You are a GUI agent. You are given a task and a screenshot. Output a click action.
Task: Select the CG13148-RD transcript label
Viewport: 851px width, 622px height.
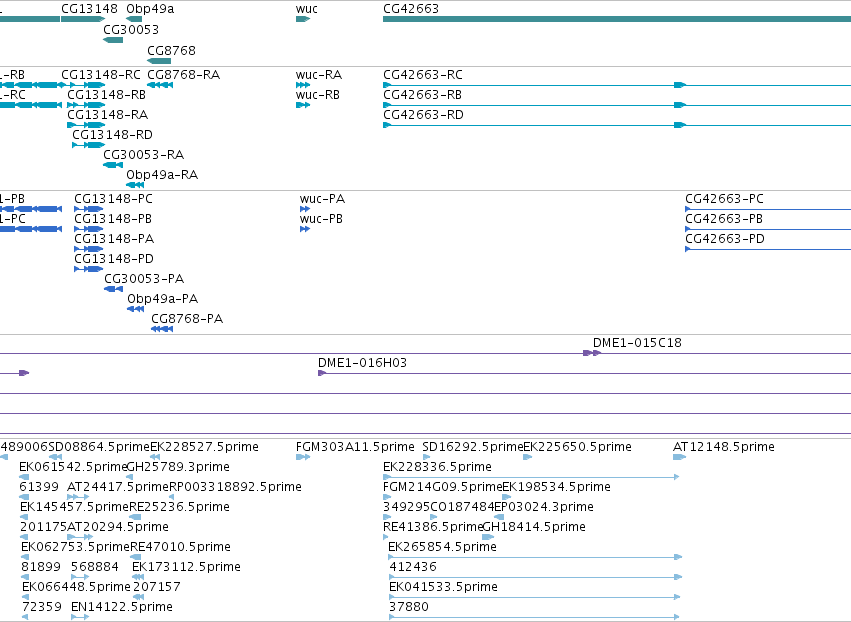[x=112, y=135]
